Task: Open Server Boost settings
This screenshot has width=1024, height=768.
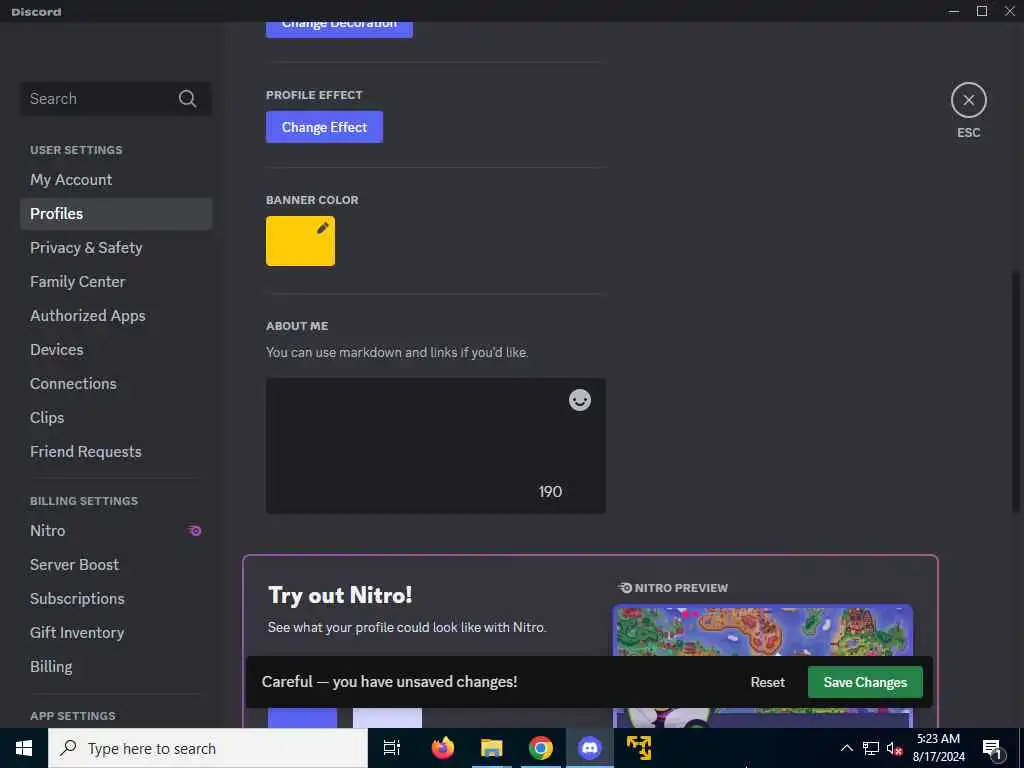Action: [116, 564]
